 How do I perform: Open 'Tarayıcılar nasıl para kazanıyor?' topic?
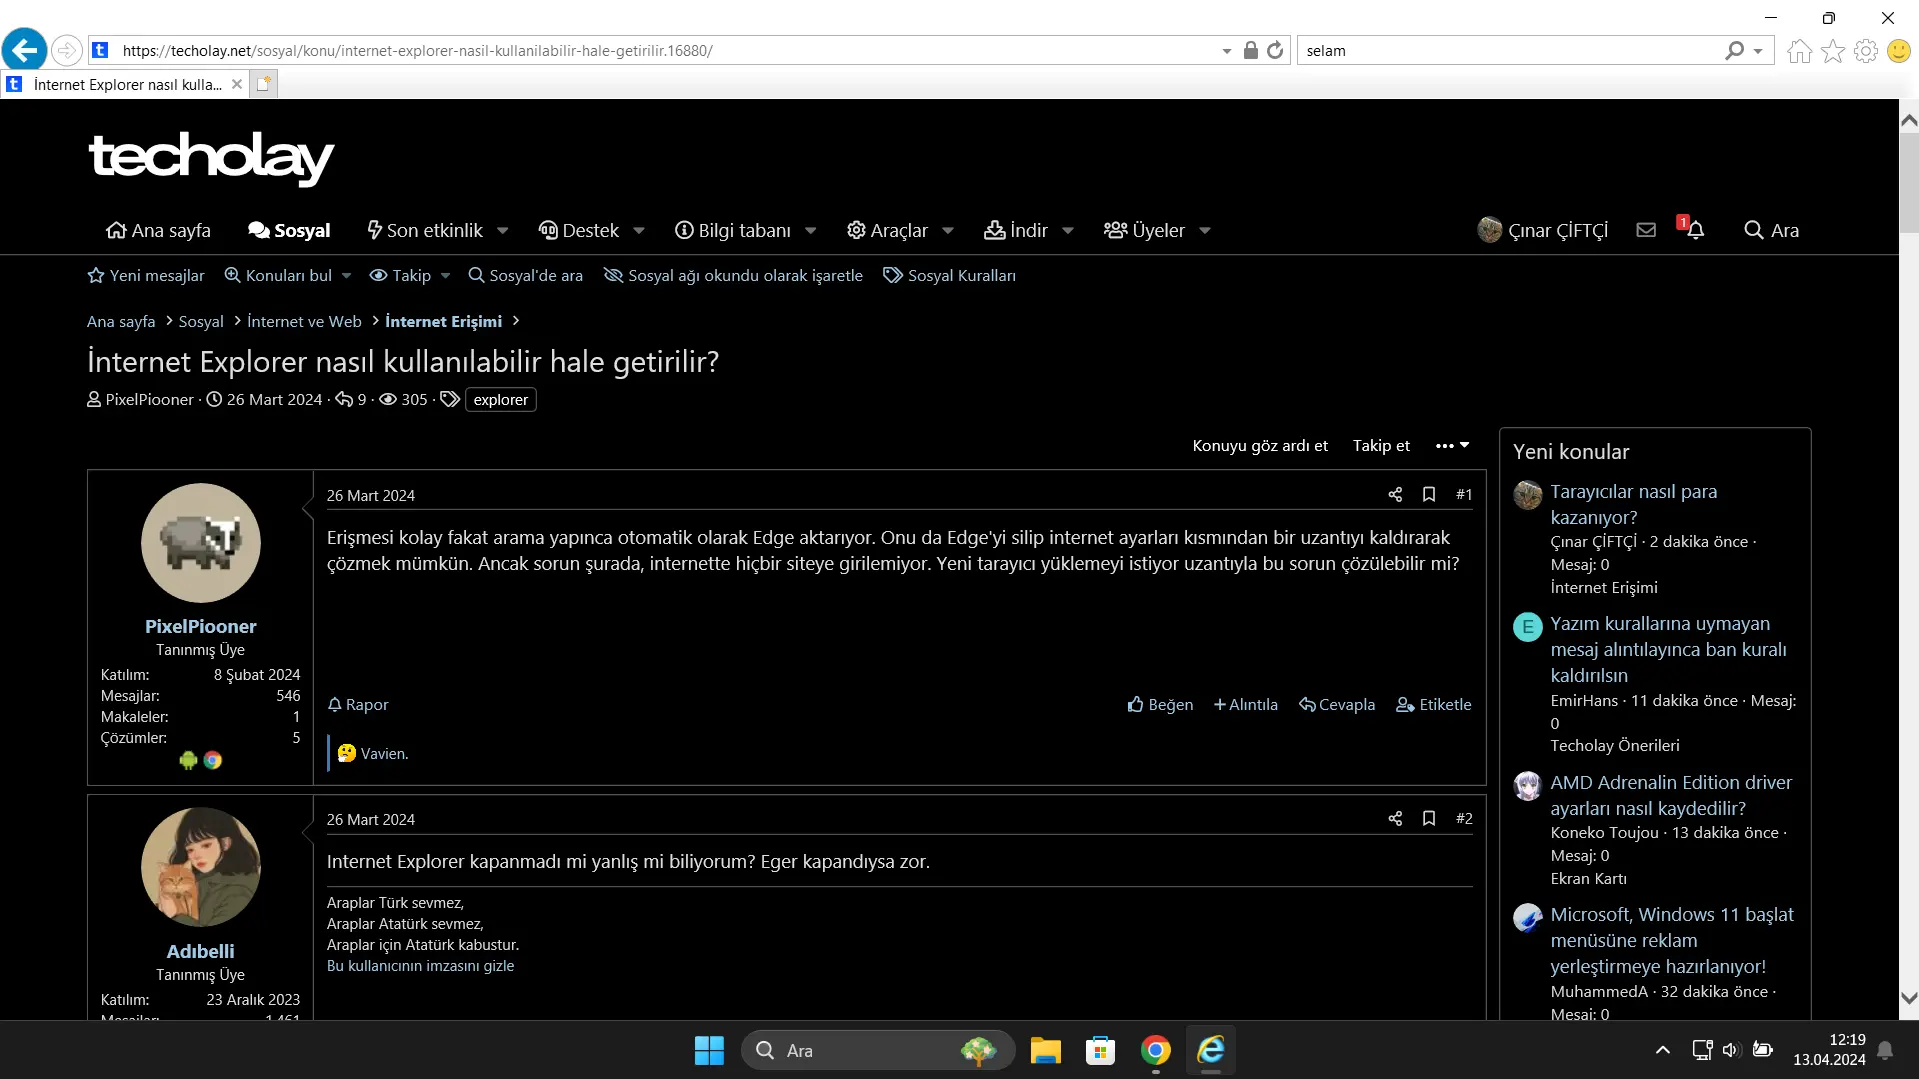[x=1633, y=505]
